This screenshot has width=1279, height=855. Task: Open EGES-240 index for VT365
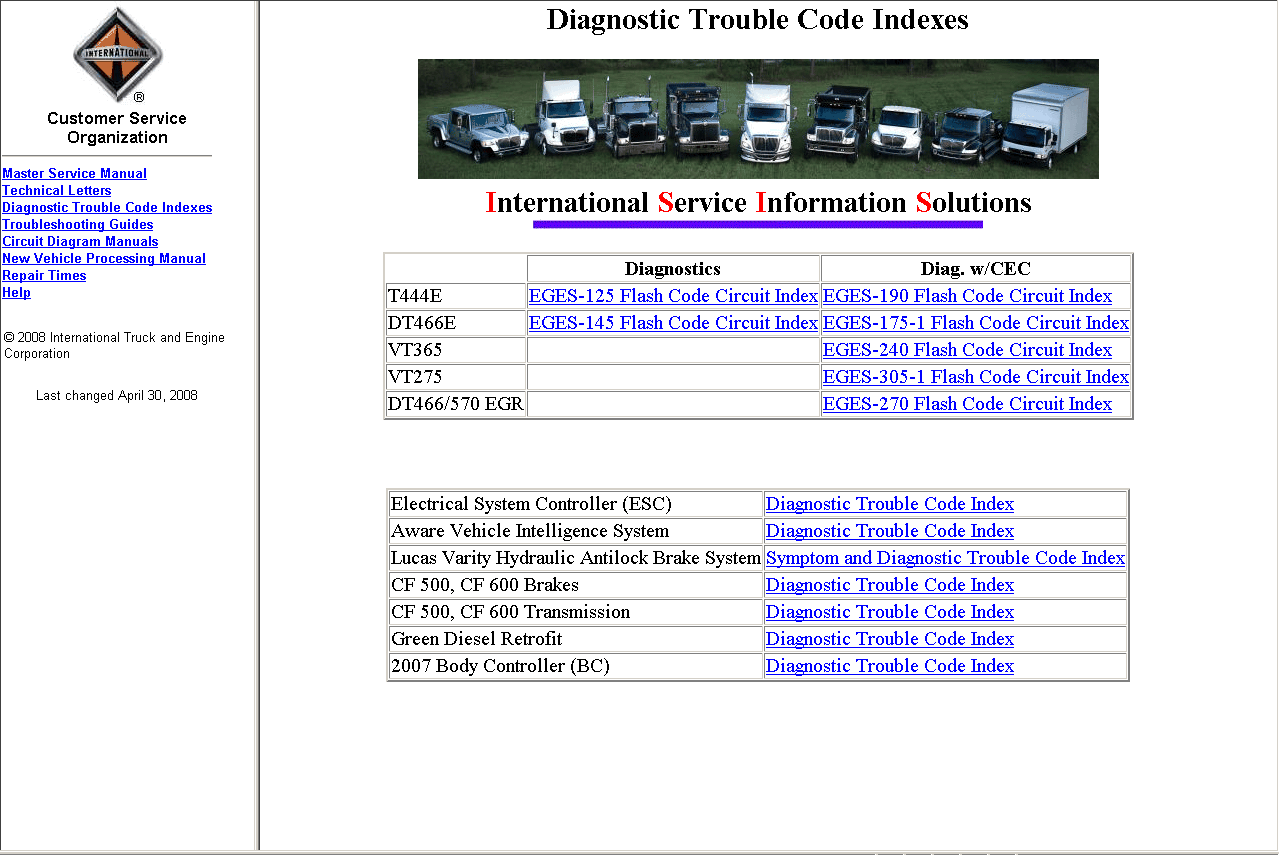967,350
